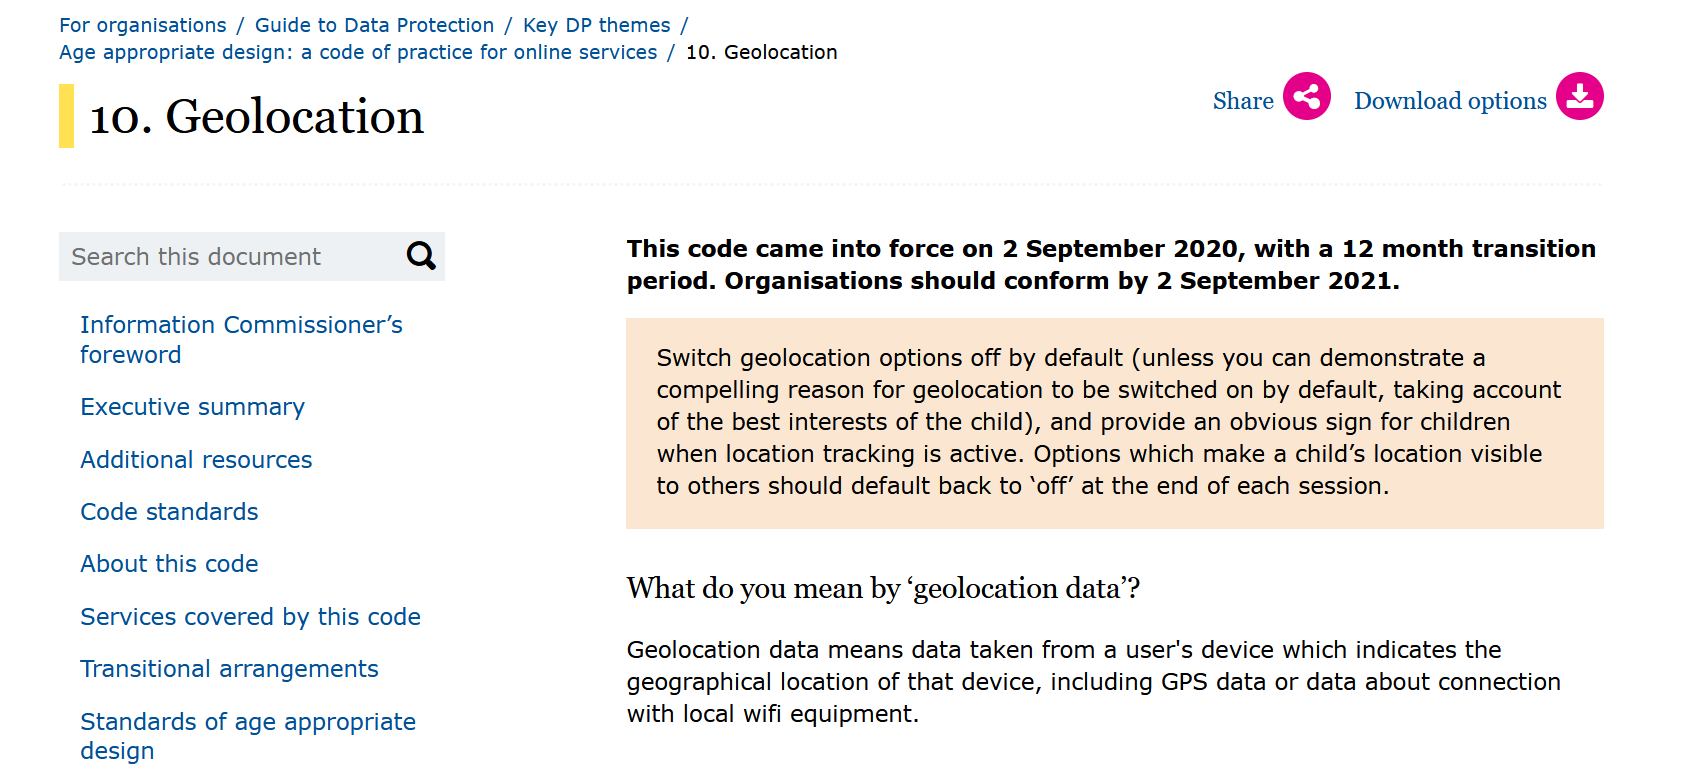
Task: Open Age appropriate design code breadcrumb
Action: [358, 52]
